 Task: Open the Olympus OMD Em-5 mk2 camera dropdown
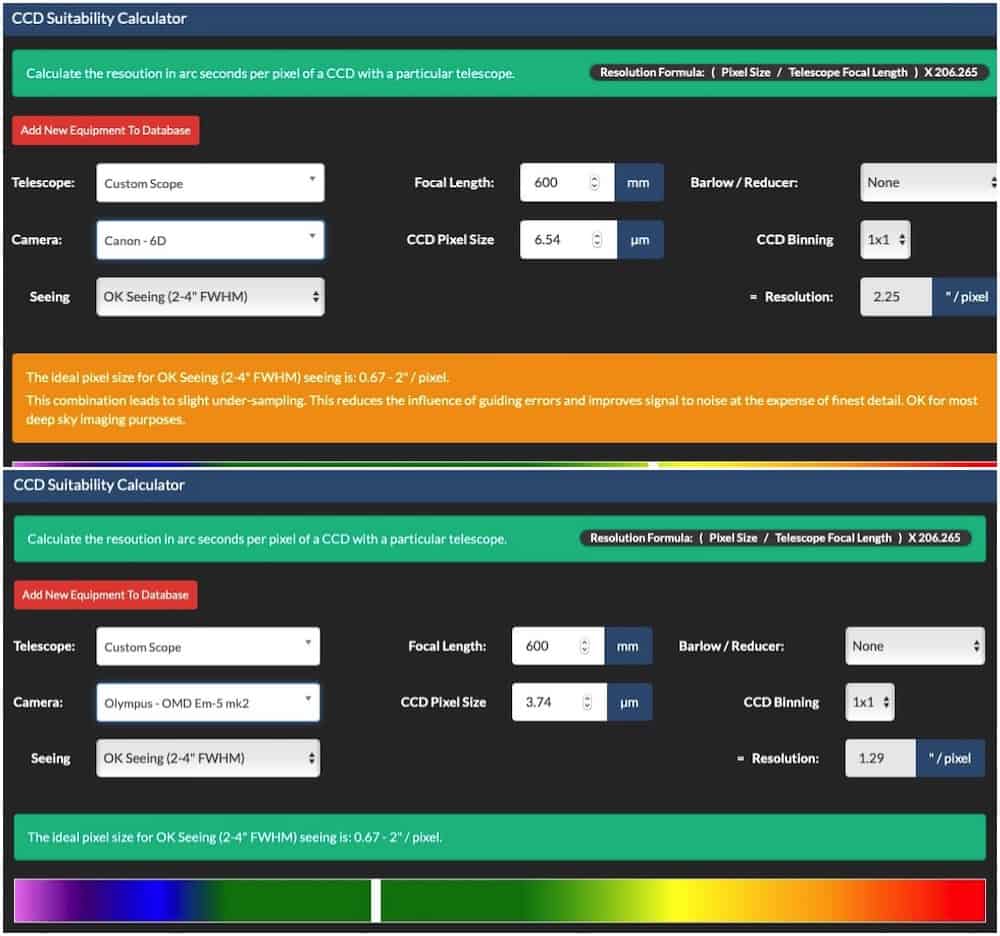click(207, 702)
